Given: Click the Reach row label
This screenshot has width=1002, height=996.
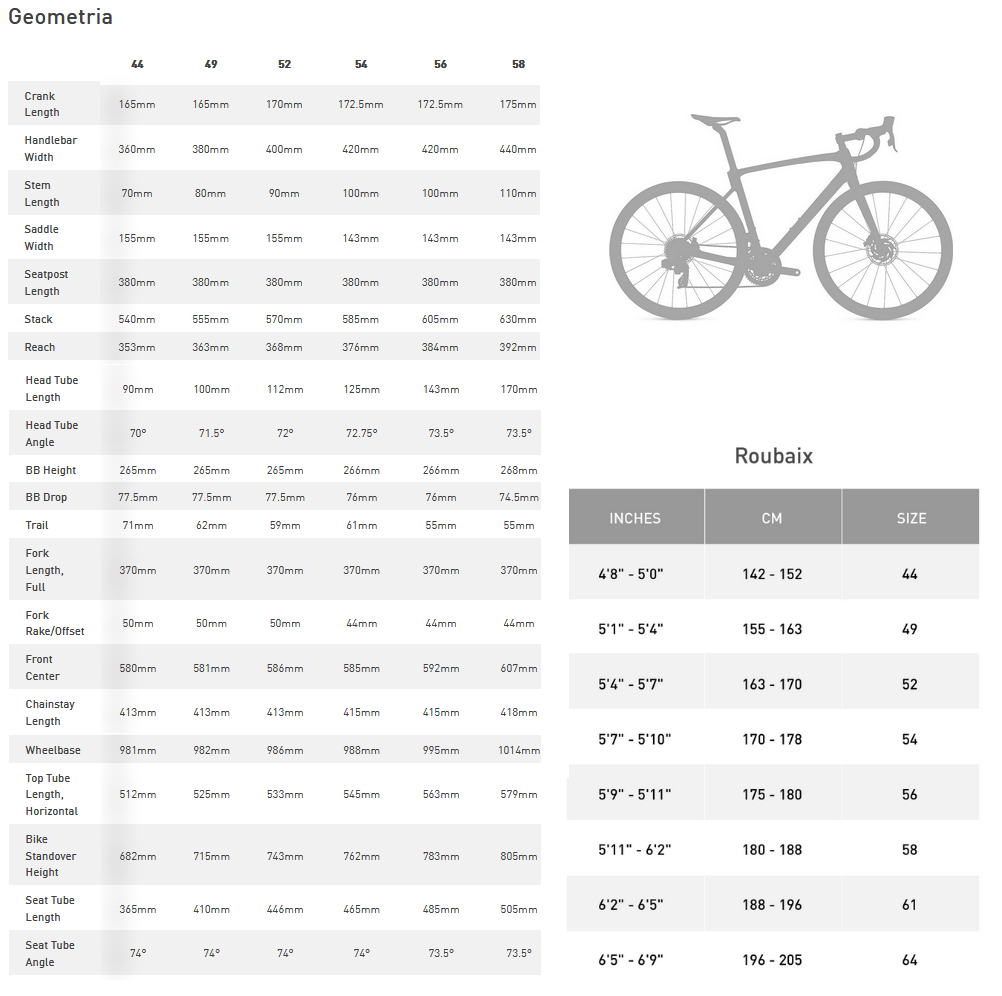Looking at the screenshot, I should click(40, 348).
